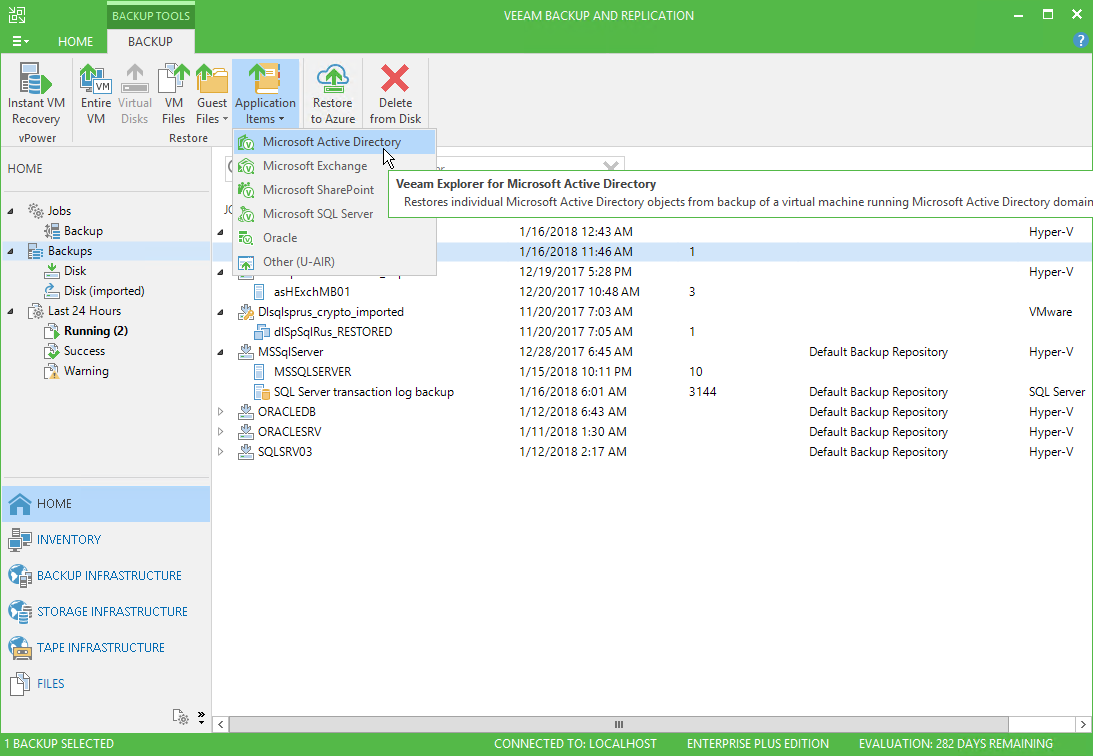Switch to the HOME ribbon tab
Viewport: 1093px width, 756px height.
[75, 42]
